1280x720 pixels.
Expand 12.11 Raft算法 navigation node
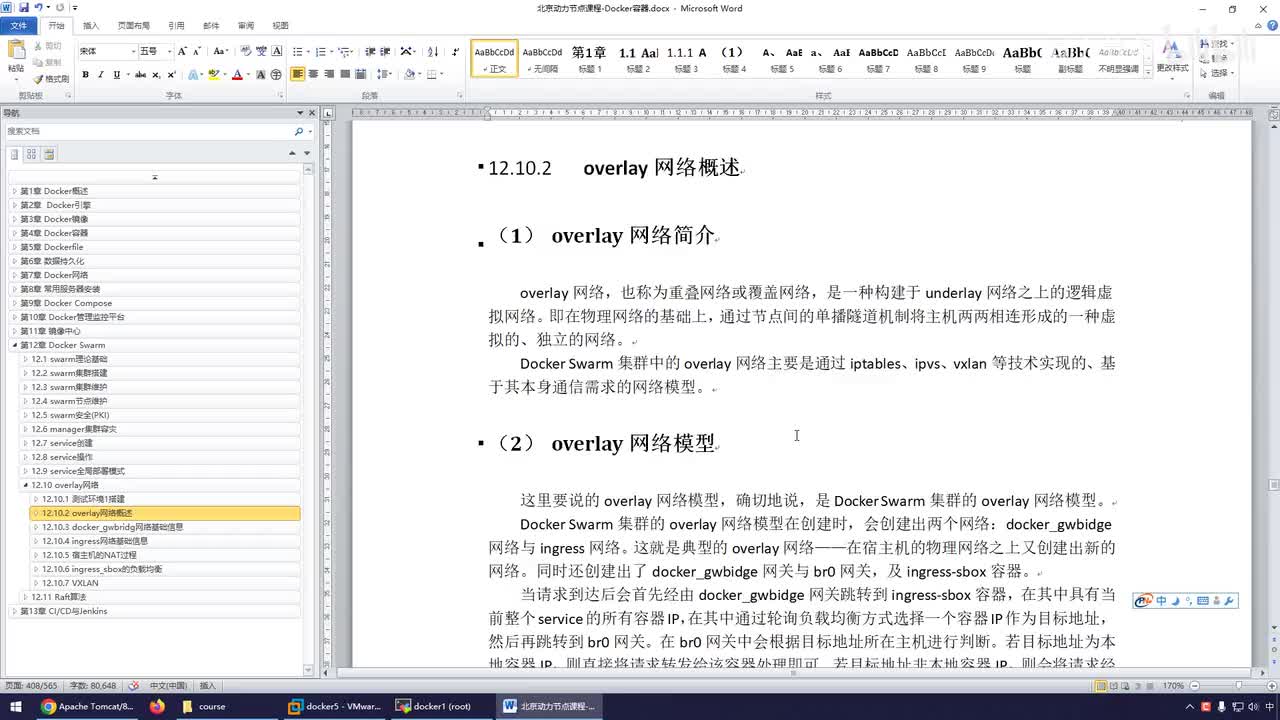[25, 597]
